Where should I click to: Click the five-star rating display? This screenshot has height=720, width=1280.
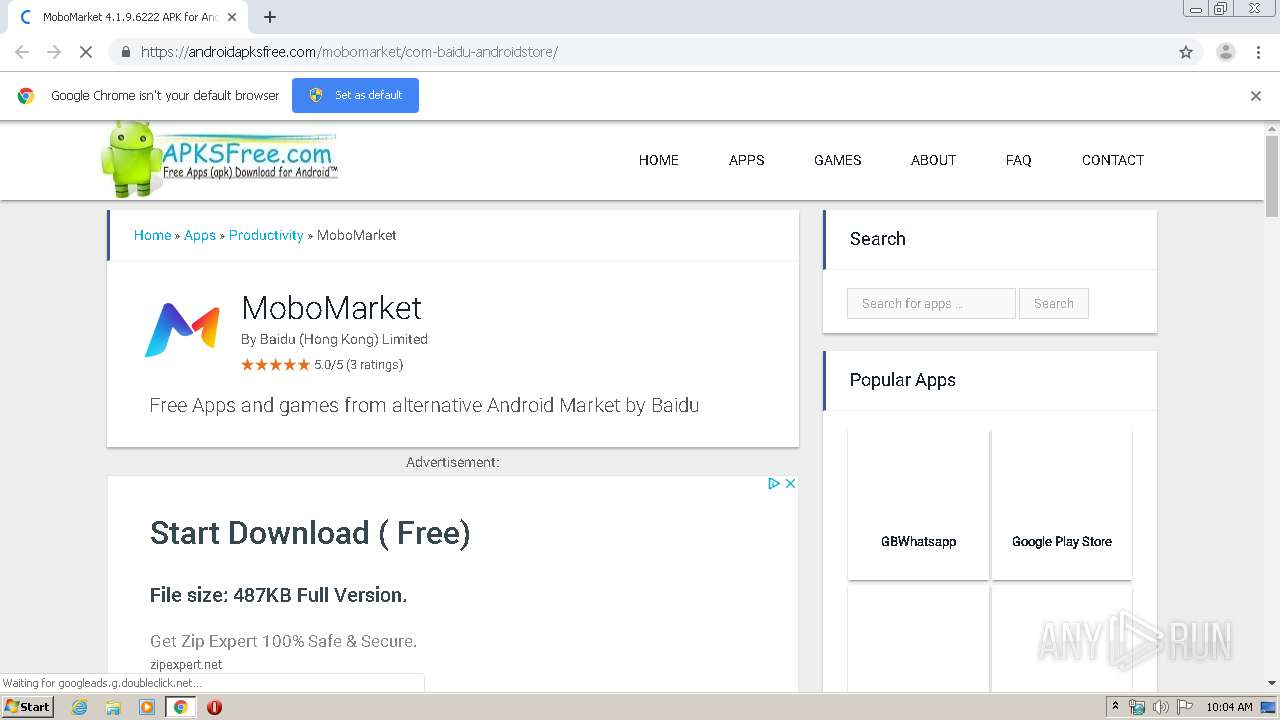pos(275,365)
